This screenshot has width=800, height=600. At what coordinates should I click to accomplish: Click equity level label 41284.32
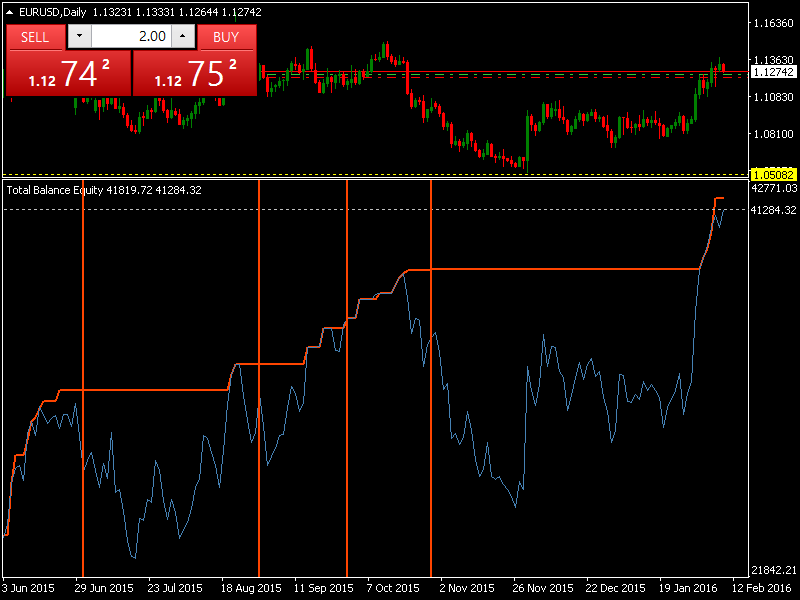[x=774, y=210]
